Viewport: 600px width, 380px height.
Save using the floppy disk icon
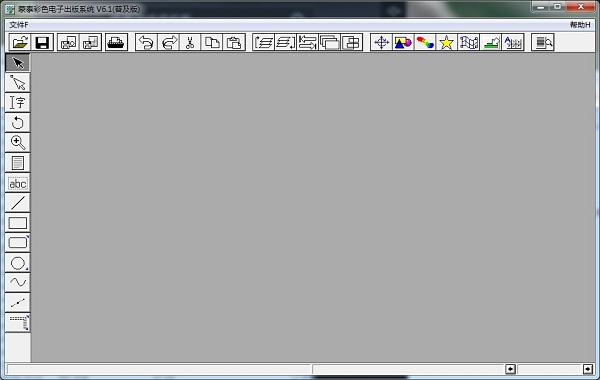[x=42, y=42]
